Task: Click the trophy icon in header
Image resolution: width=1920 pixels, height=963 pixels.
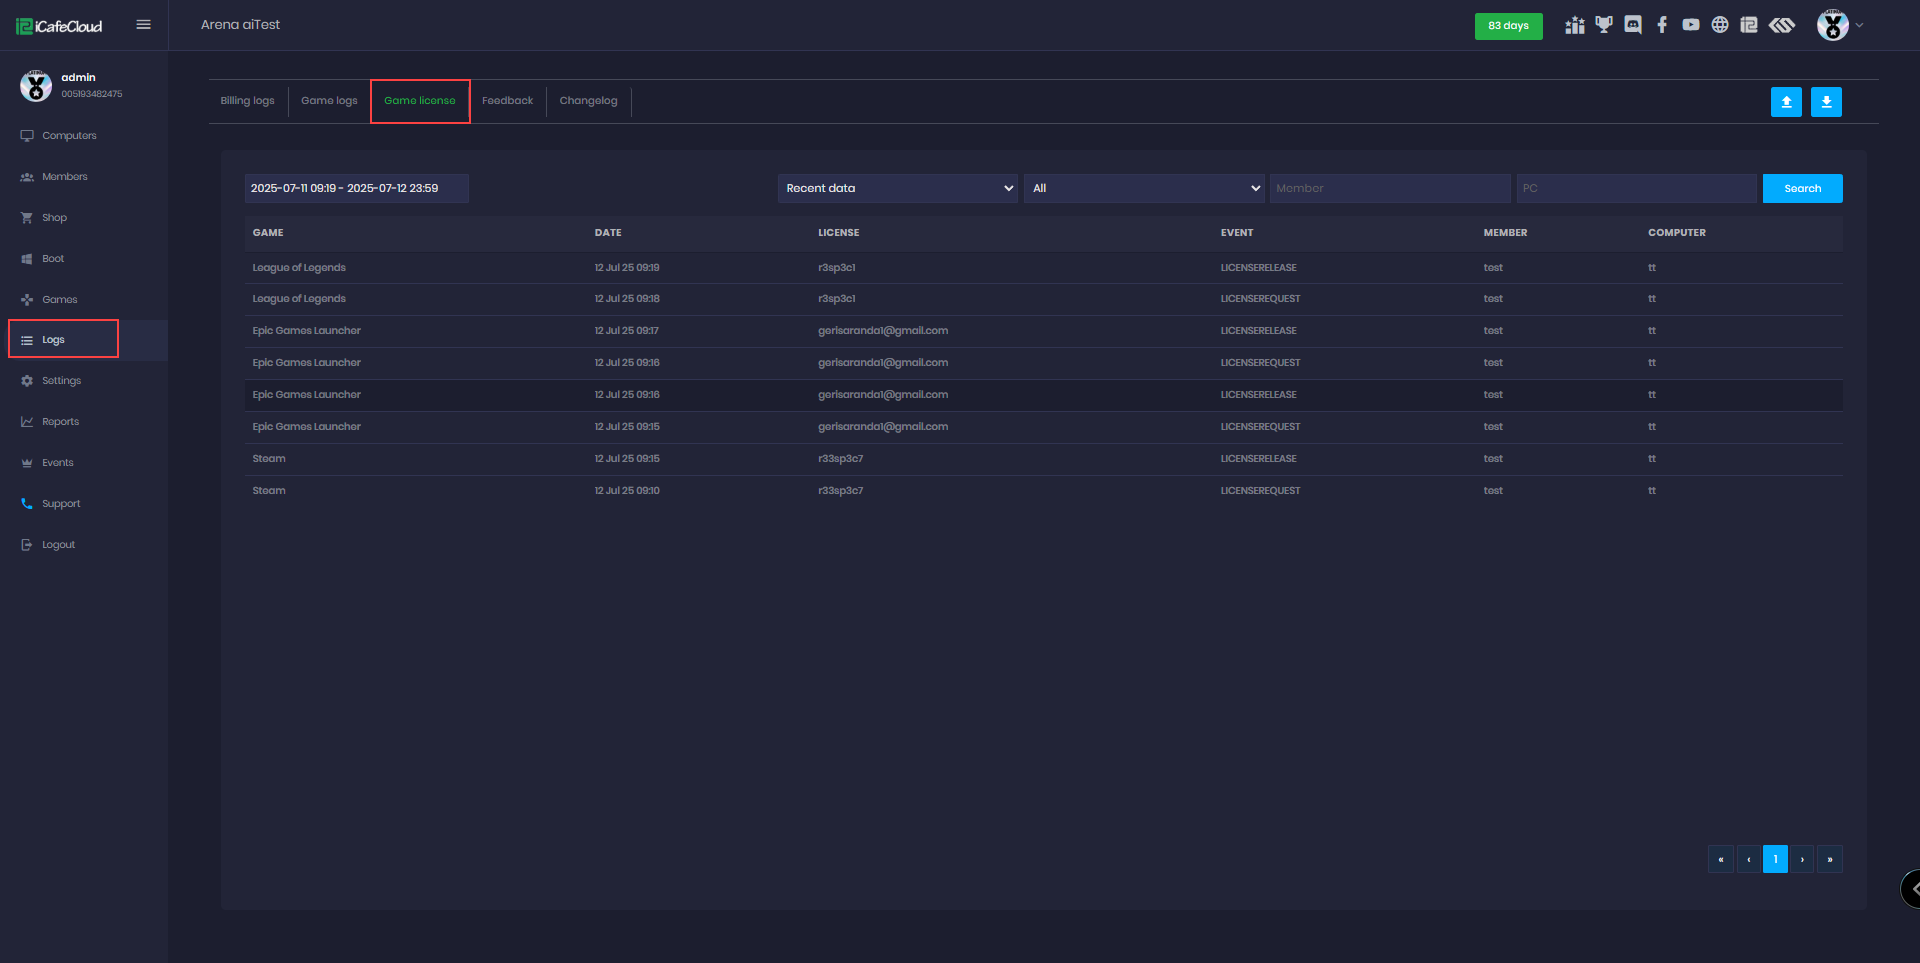Action: 1604,25
